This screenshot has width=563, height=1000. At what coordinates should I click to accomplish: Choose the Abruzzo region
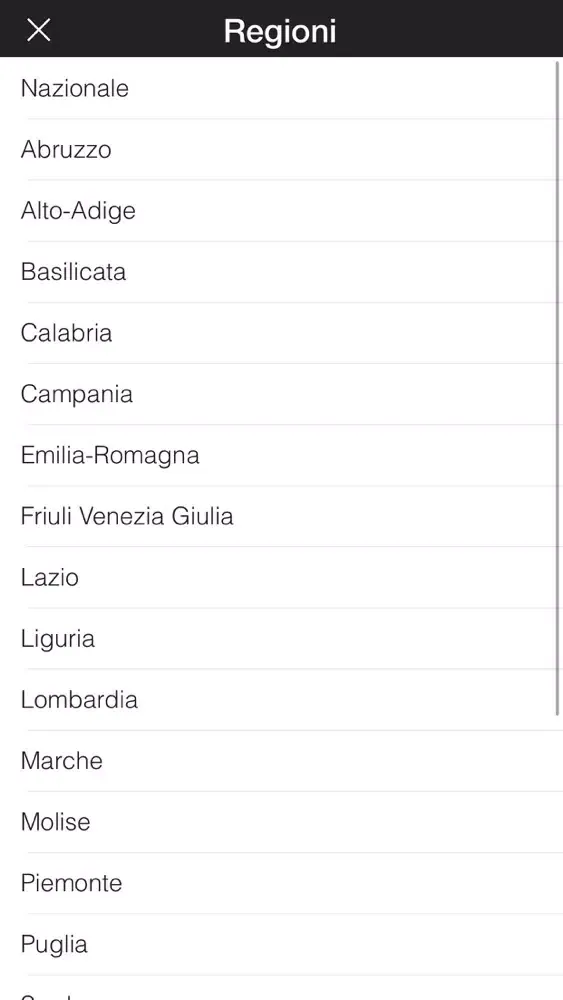(281, 149)
